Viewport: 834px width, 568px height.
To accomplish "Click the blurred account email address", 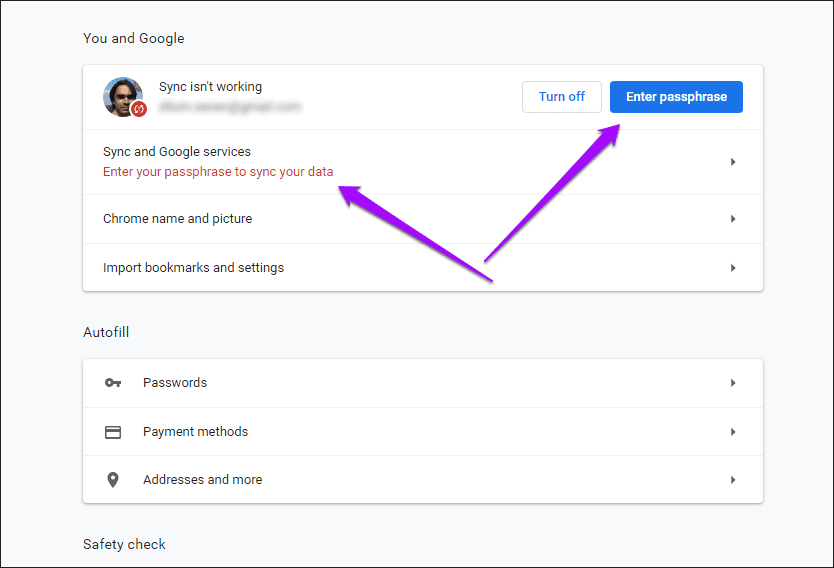I will point(230,107).
